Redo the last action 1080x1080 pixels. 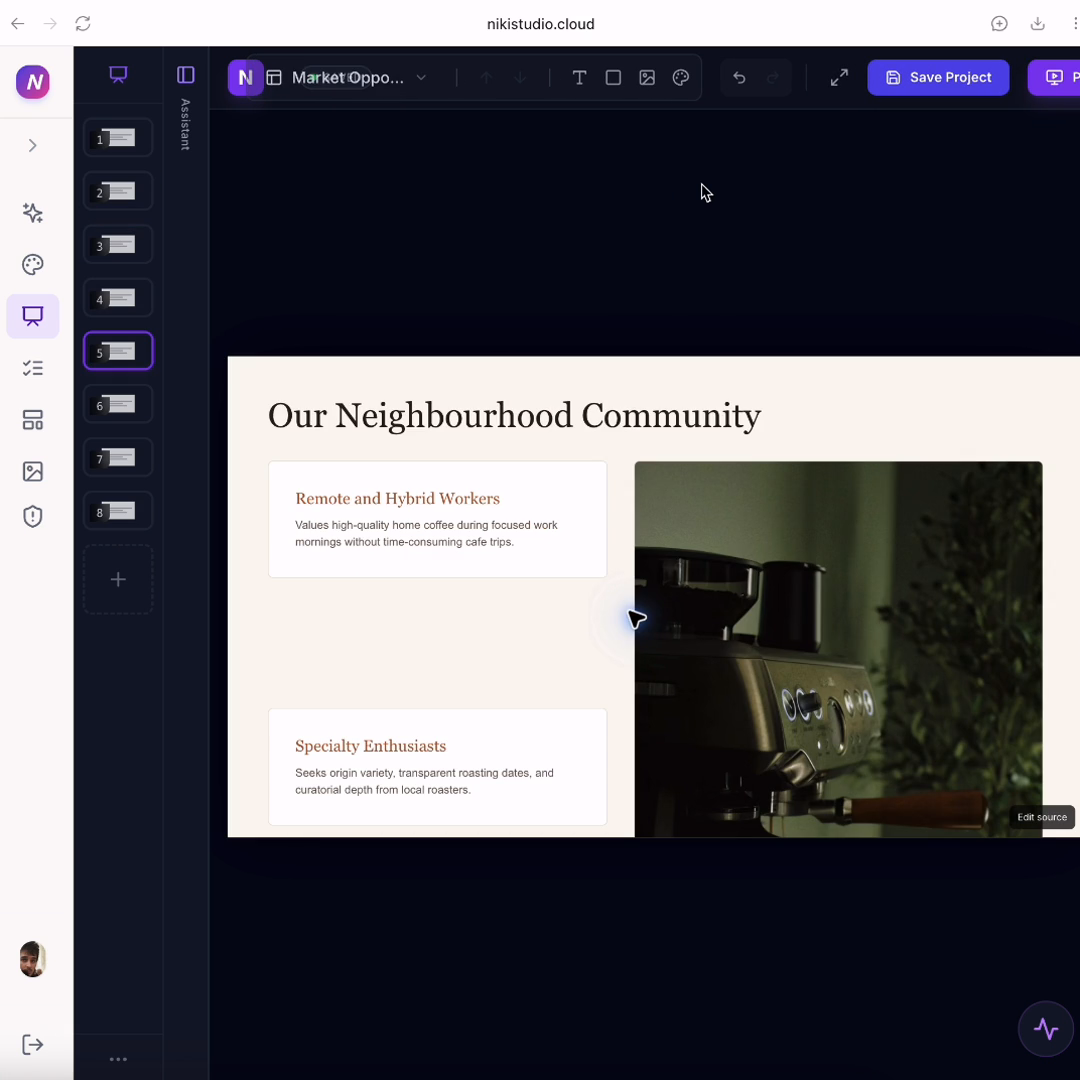tap(773, 78)
